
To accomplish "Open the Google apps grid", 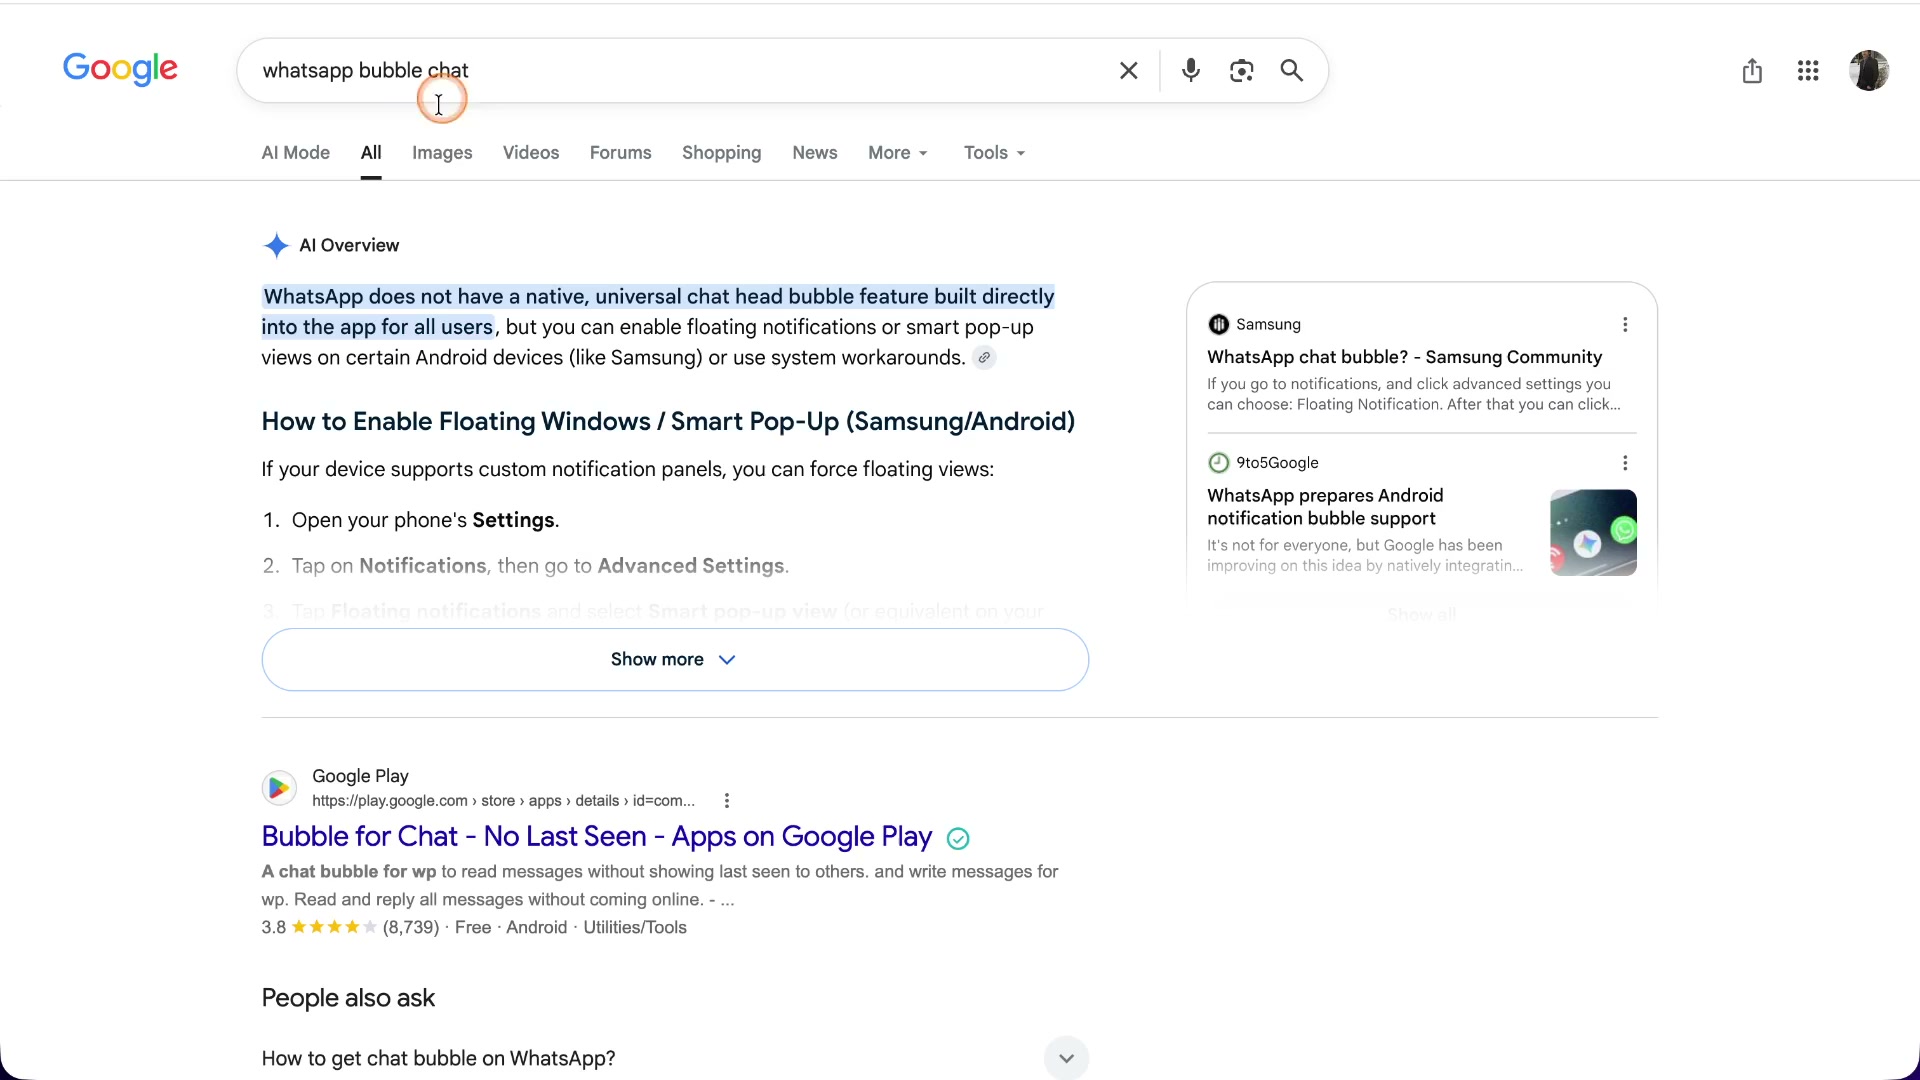I will pos(1808,71).
